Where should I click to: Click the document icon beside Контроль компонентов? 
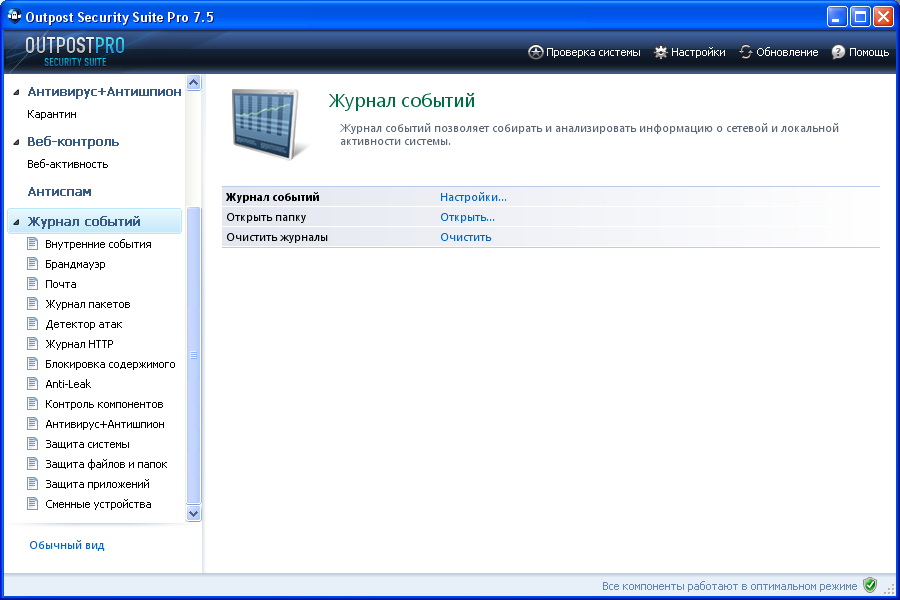[33, 404]
